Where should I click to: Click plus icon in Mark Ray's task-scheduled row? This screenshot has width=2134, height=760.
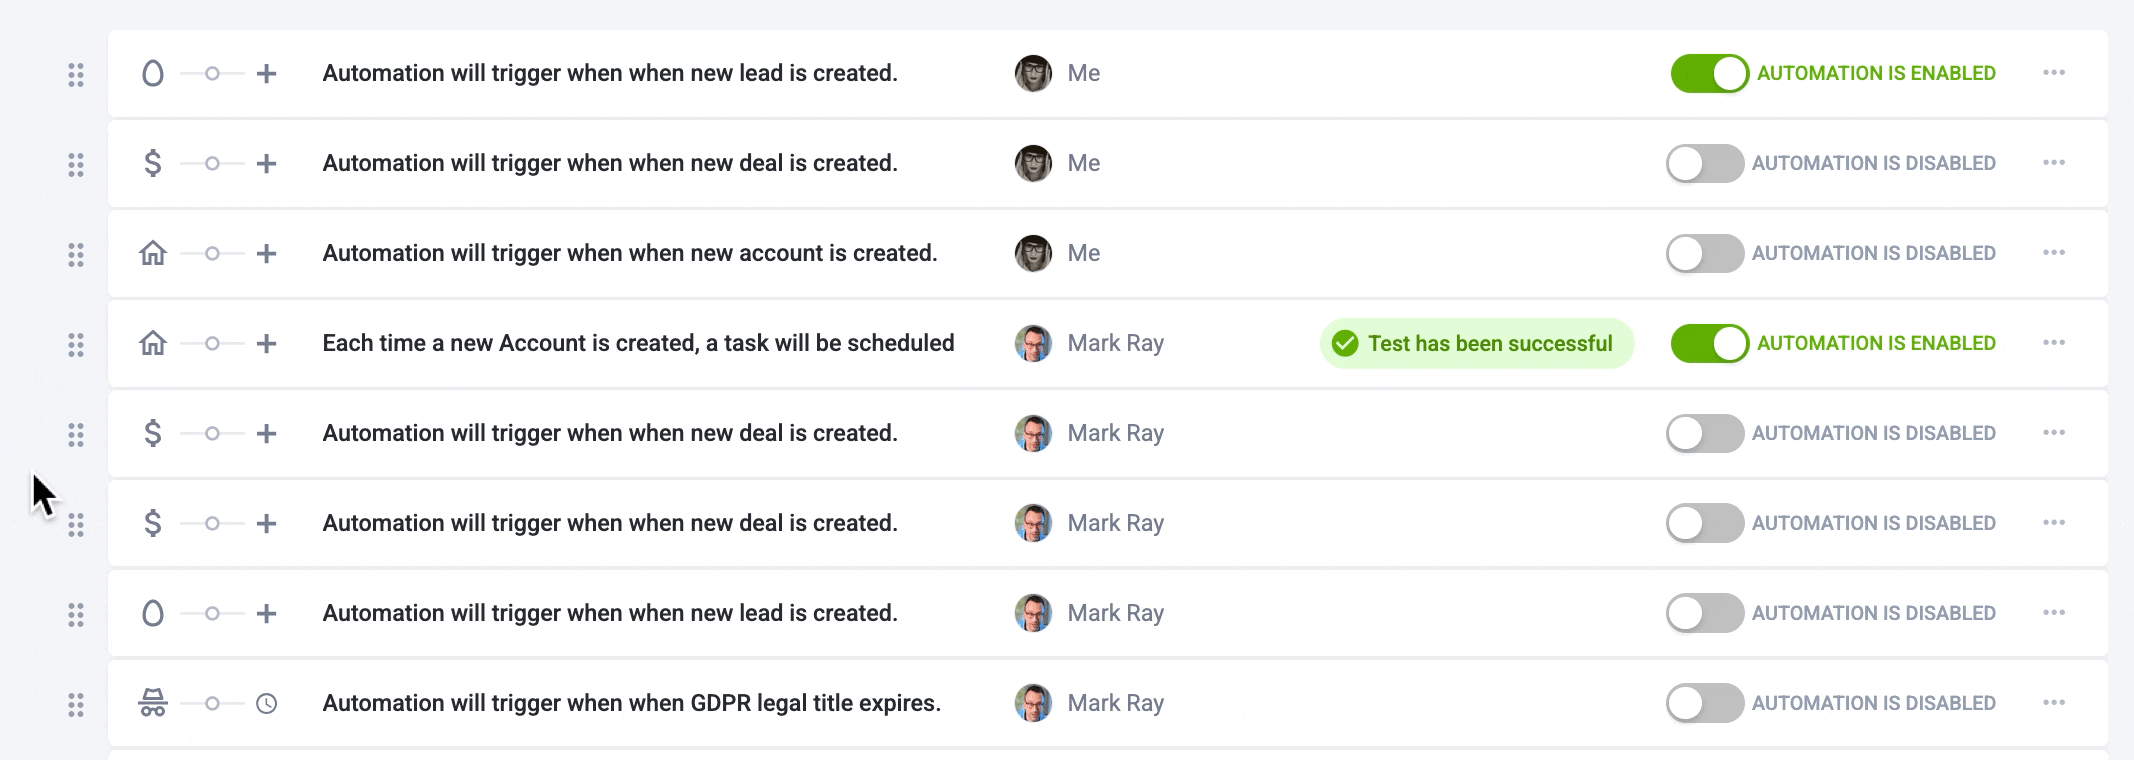(x=266, y=343)
